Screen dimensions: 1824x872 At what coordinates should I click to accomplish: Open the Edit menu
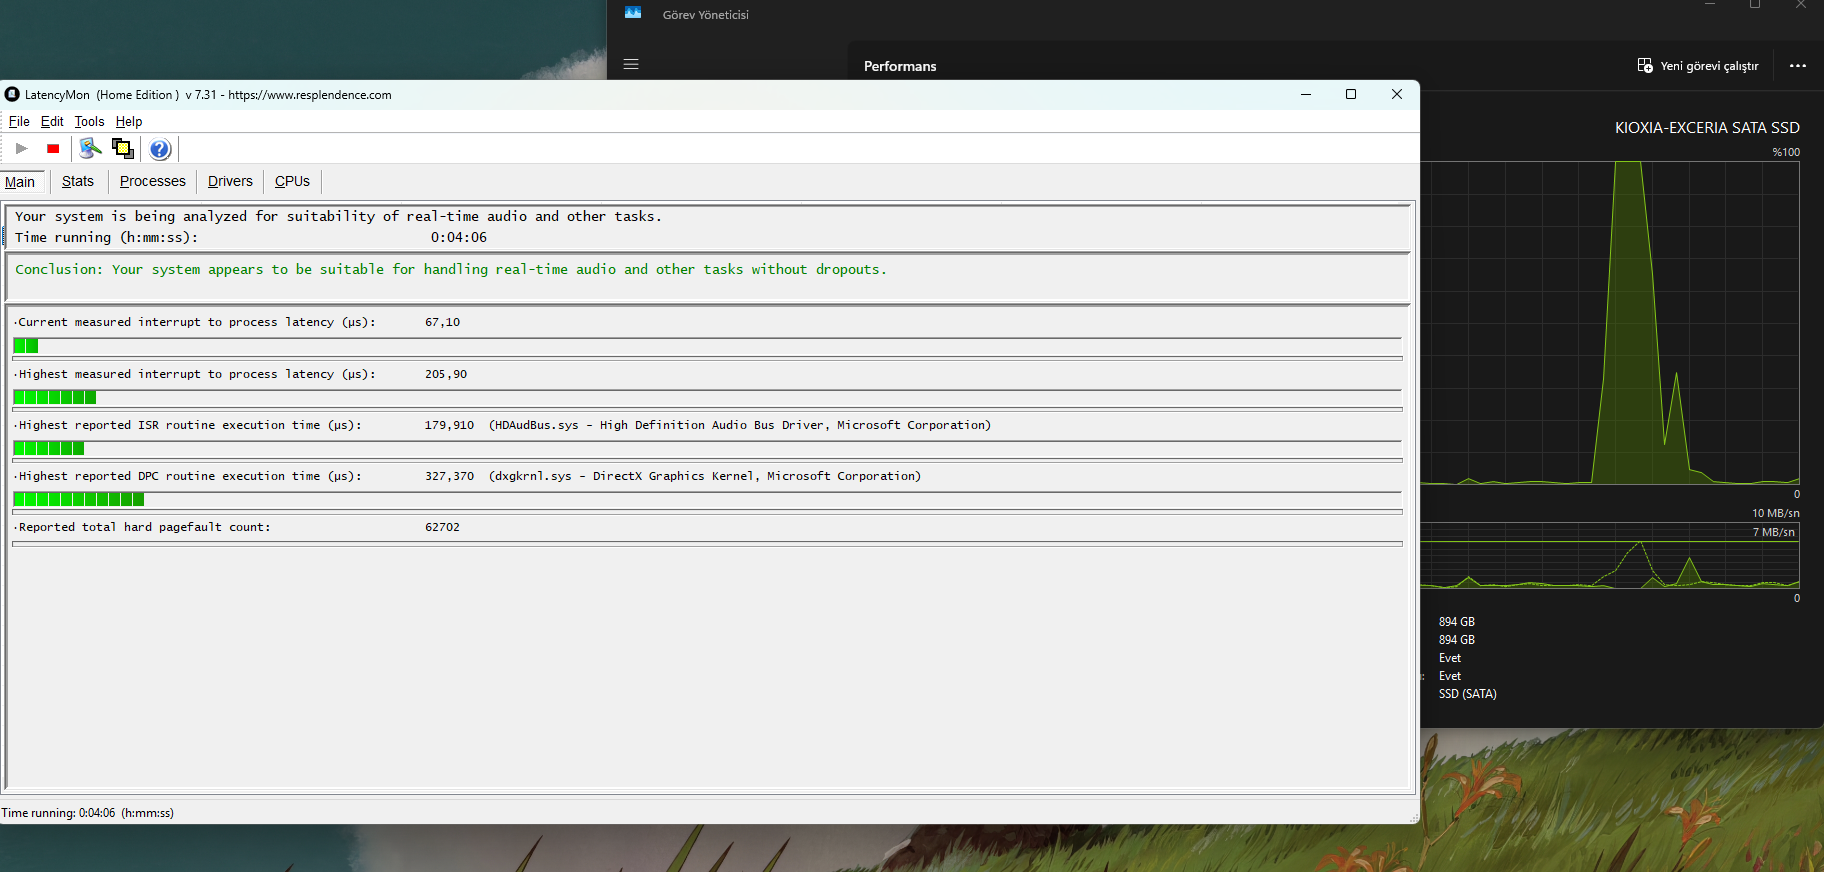[x=52, y=121]
